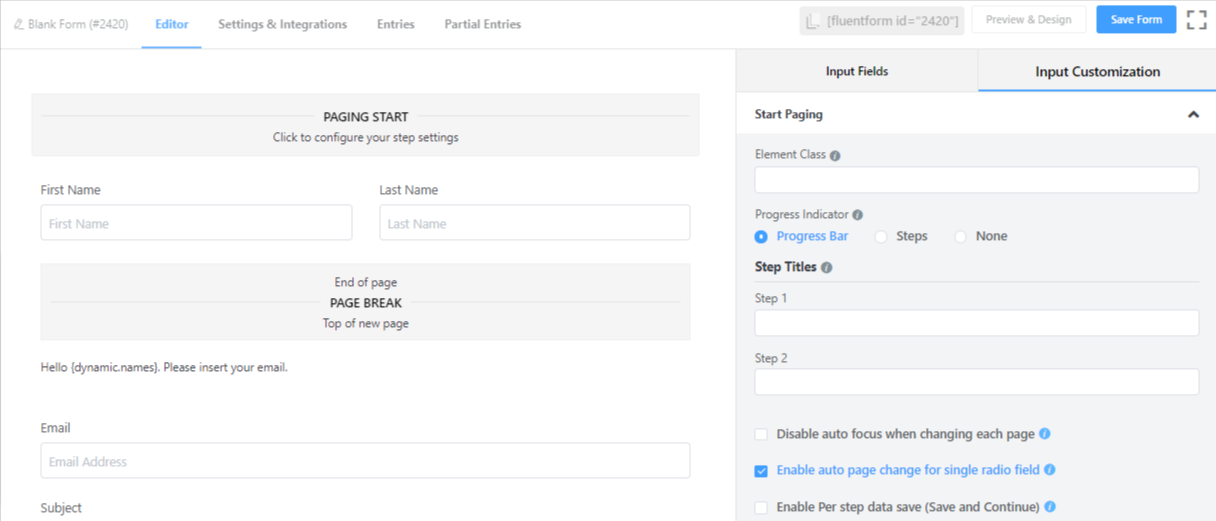
Task: Collapse the Start Paging section
Action: pos(1193,115)
